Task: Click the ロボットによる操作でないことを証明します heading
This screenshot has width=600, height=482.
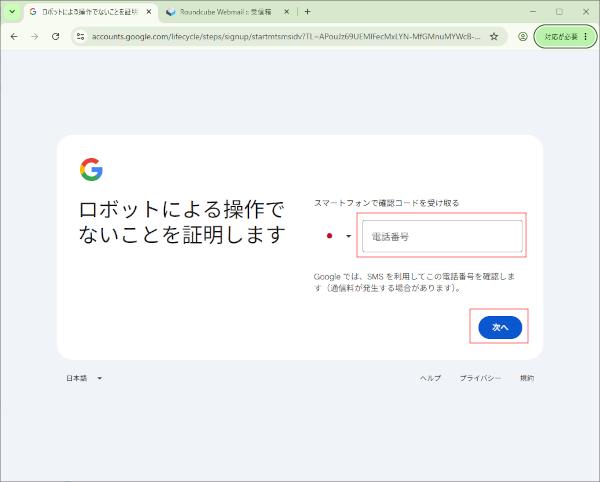Action: coord(182,222)
